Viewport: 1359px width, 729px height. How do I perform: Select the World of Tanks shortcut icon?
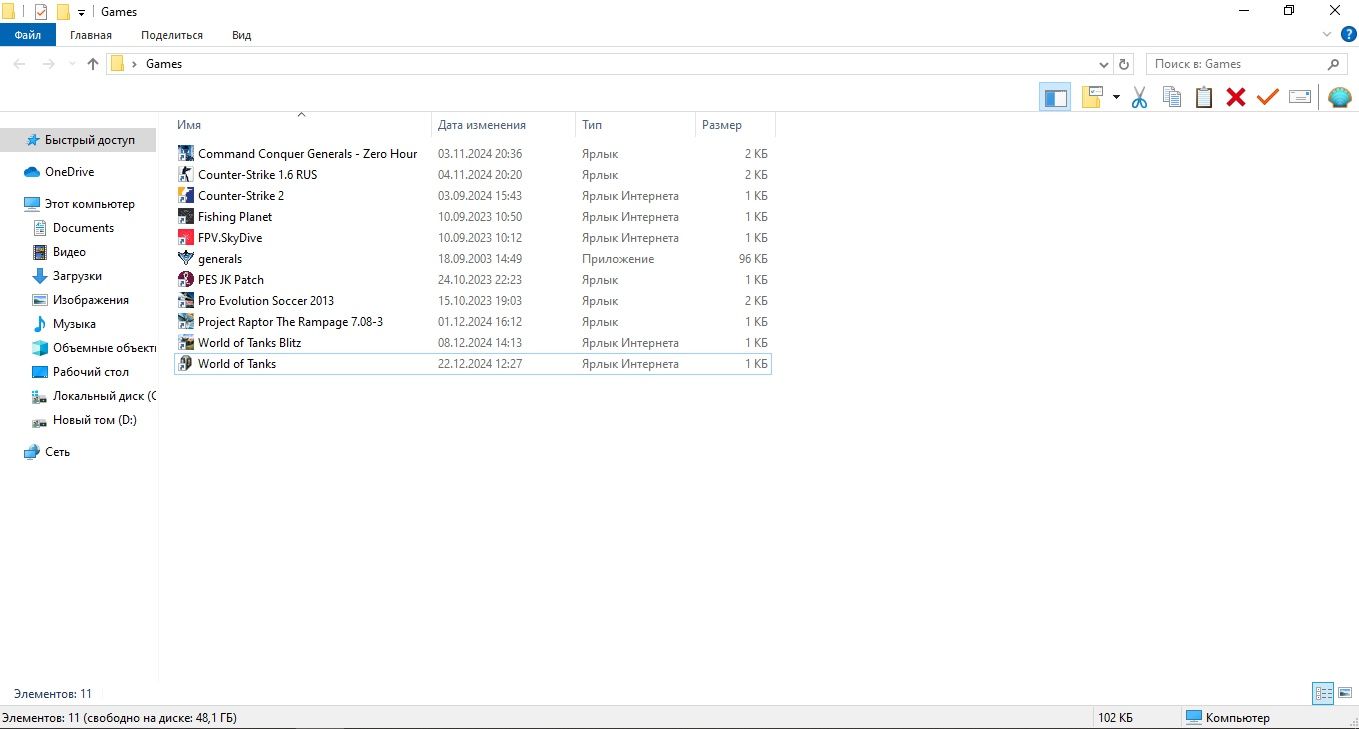[x=185, y=364]
